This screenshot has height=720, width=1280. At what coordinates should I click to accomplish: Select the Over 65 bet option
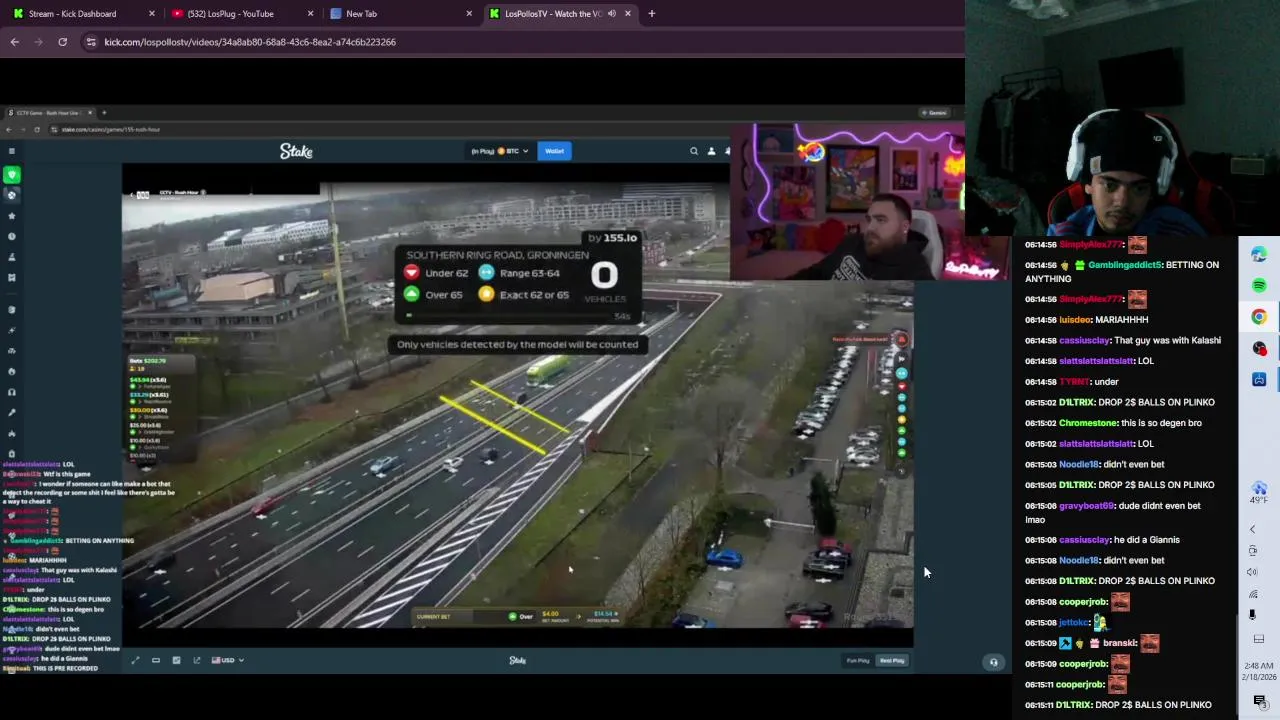pos(434,295)
